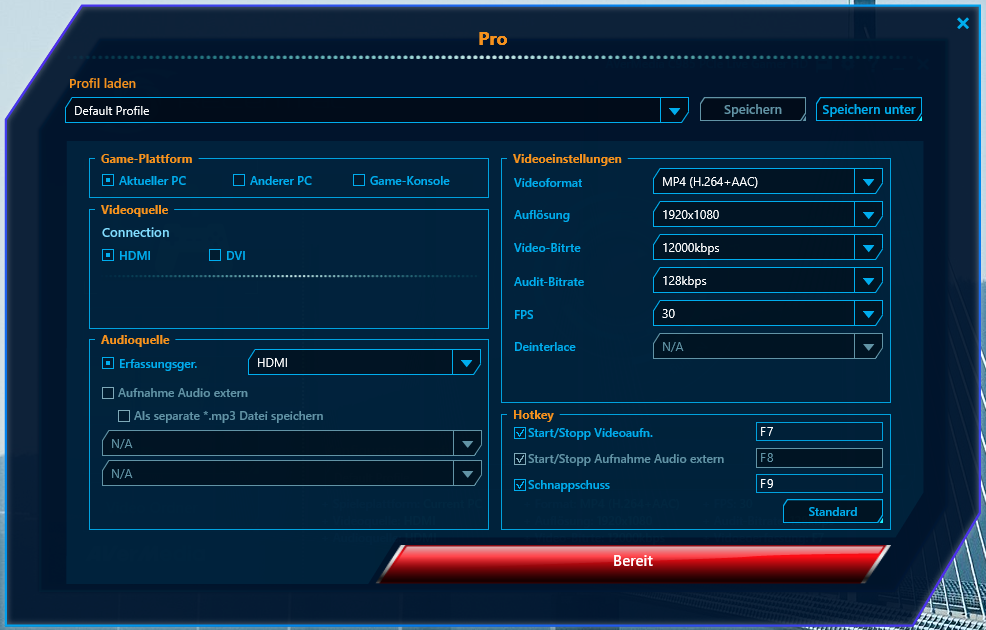
Task: Expand the Videoformat MP4 dropdown
Action: [x=768, y=182]
